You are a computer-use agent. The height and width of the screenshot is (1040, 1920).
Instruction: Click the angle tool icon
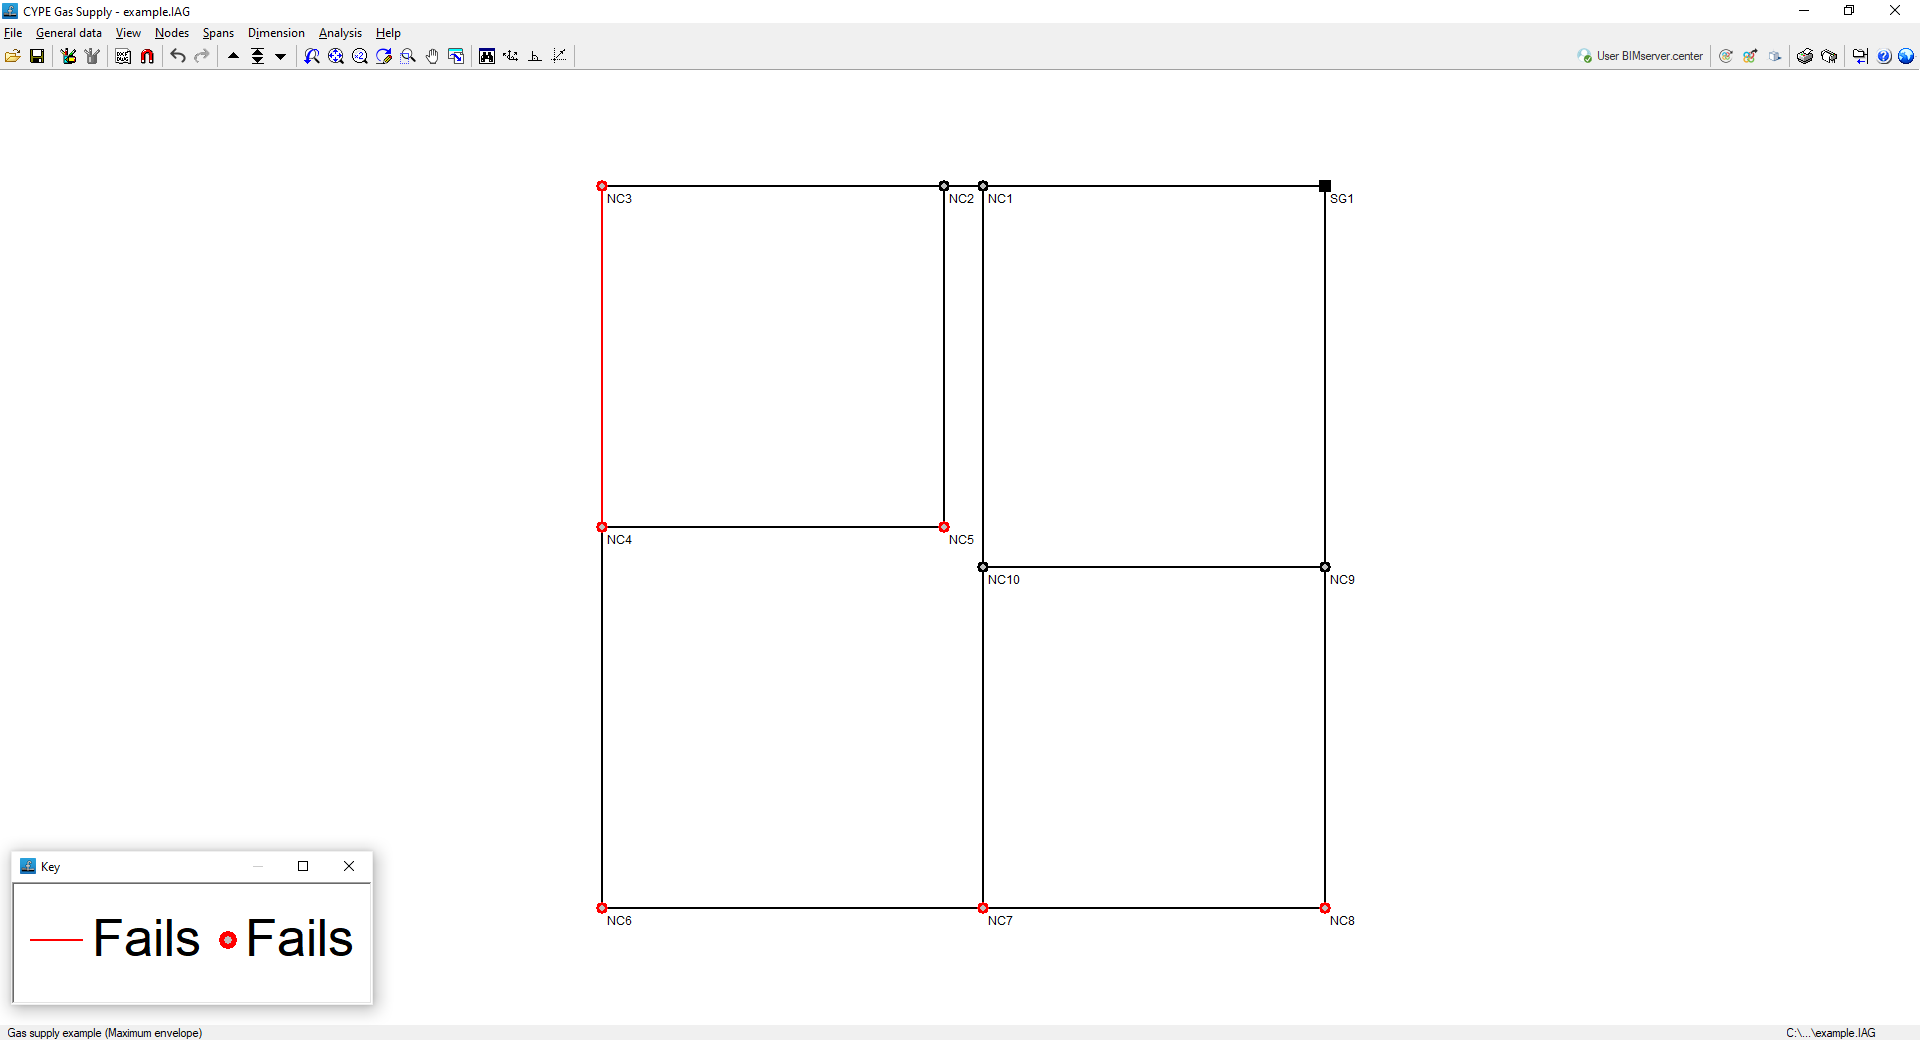535,56
